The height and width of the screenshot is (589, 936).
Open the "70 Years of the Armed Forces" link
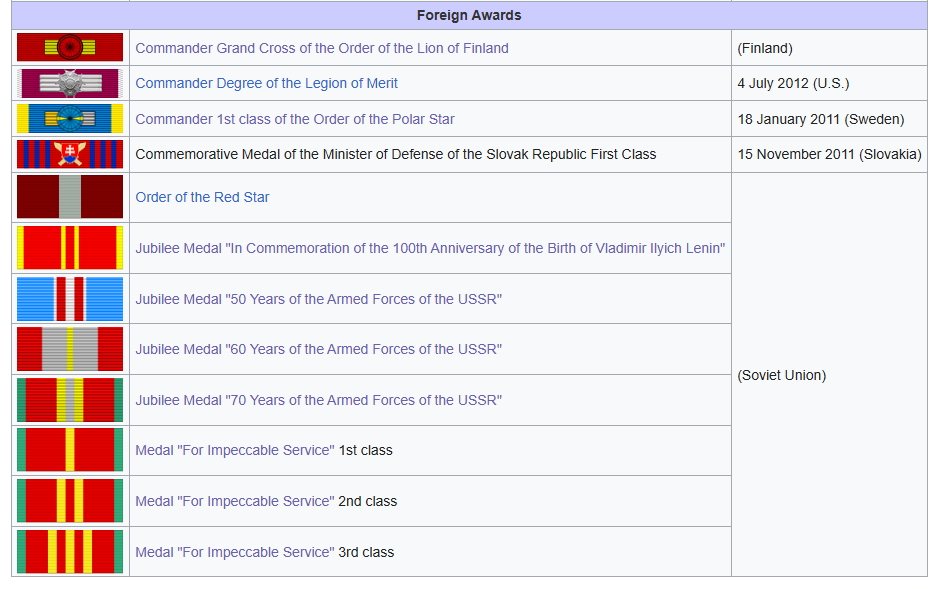pos(318,401)
